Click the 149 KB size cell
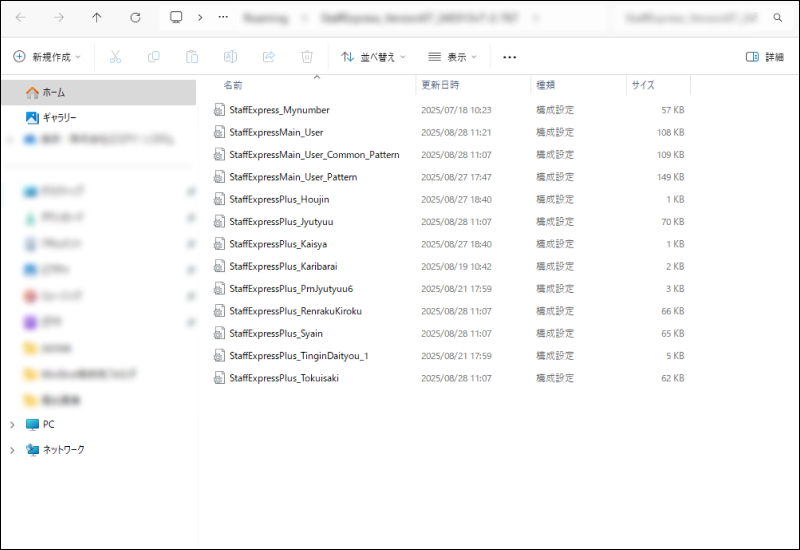This screenshot has height=550, width=800. tap(670, 177)
